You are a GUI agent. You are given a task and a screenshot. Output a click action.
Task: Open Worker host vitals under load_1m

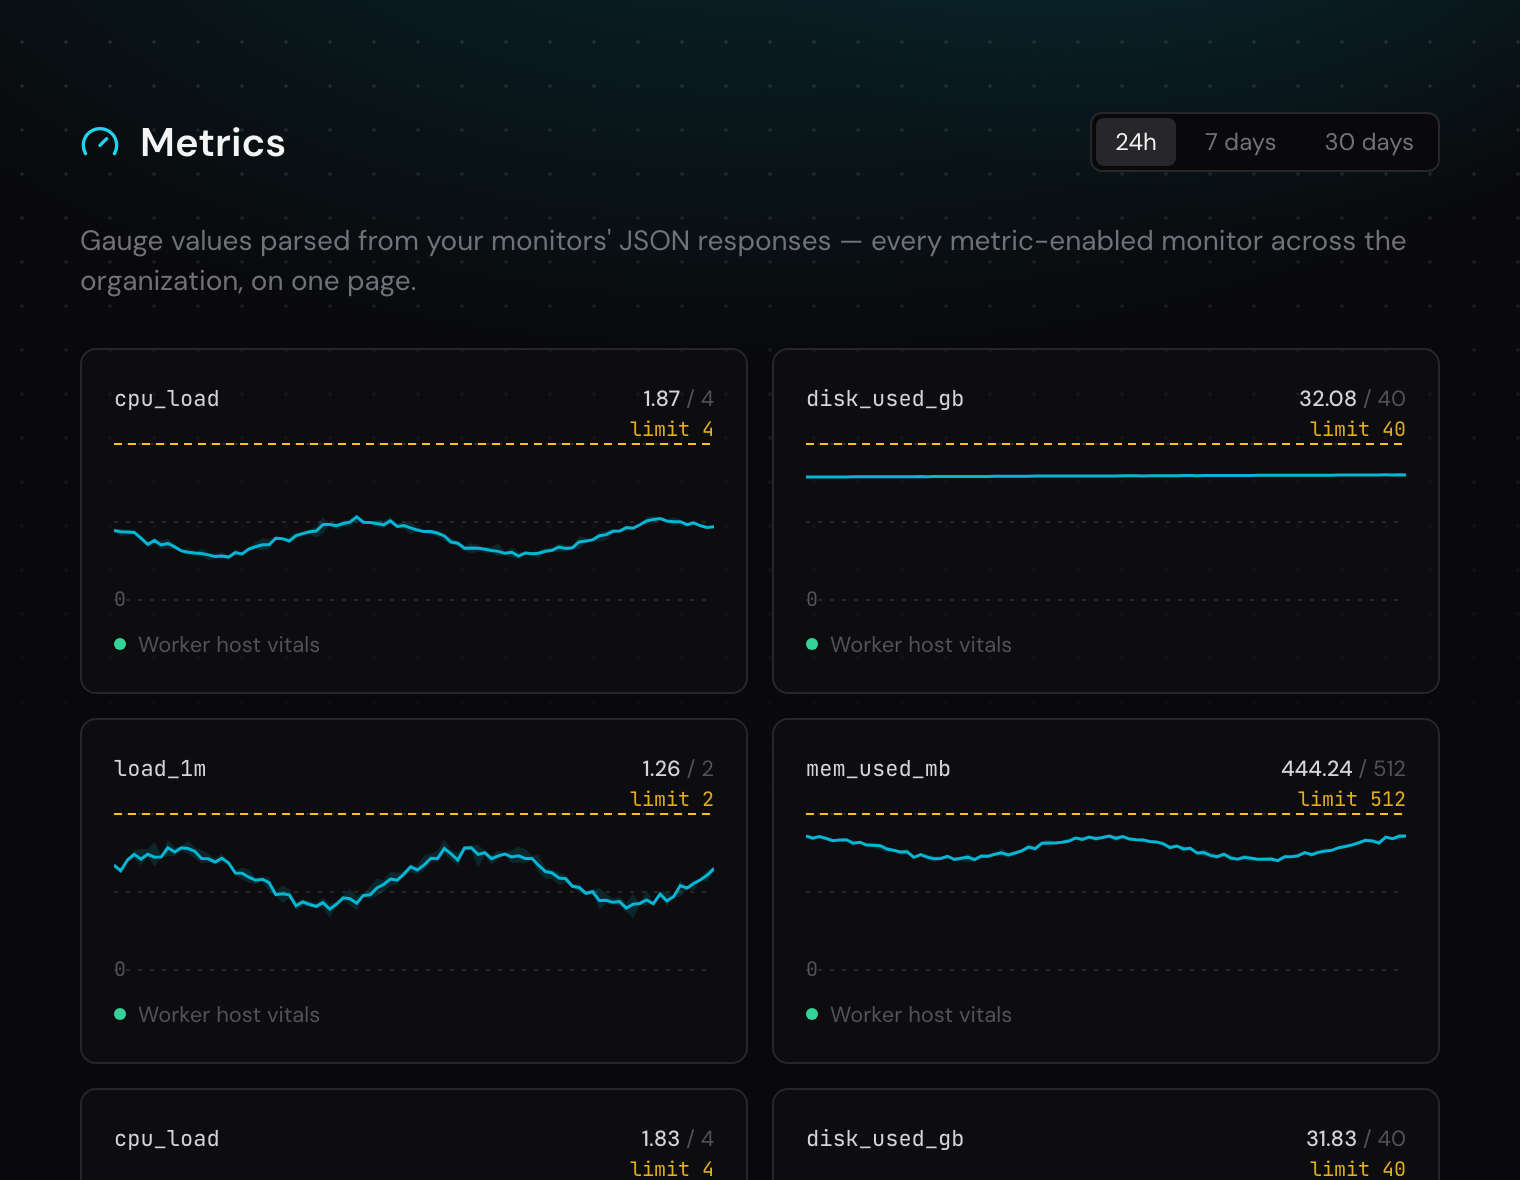coord(229,1015)
